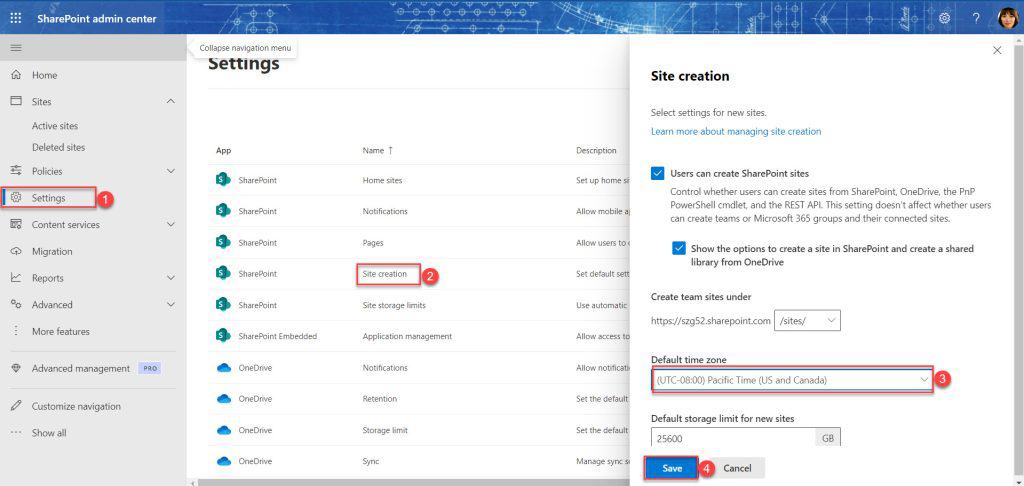The height and width of the screenshot is (486, 1024).
Task: Click Save in Site creation panel
Action: point(672,468)
